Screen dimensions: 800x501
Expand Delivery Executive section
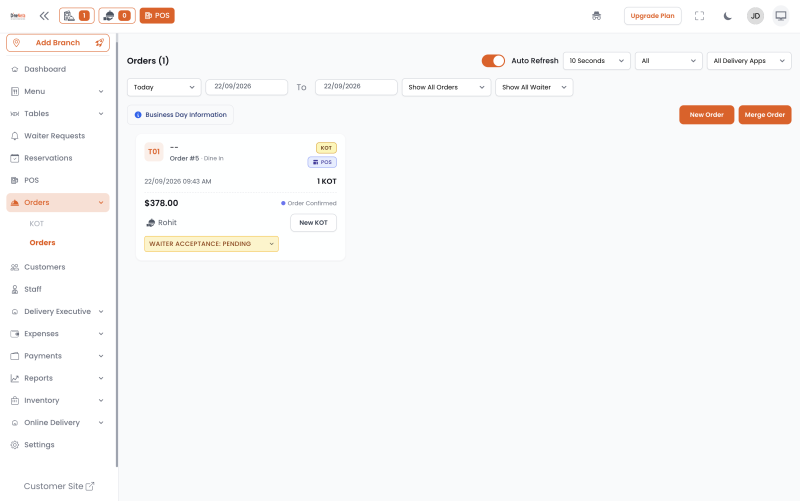(58, 311)
